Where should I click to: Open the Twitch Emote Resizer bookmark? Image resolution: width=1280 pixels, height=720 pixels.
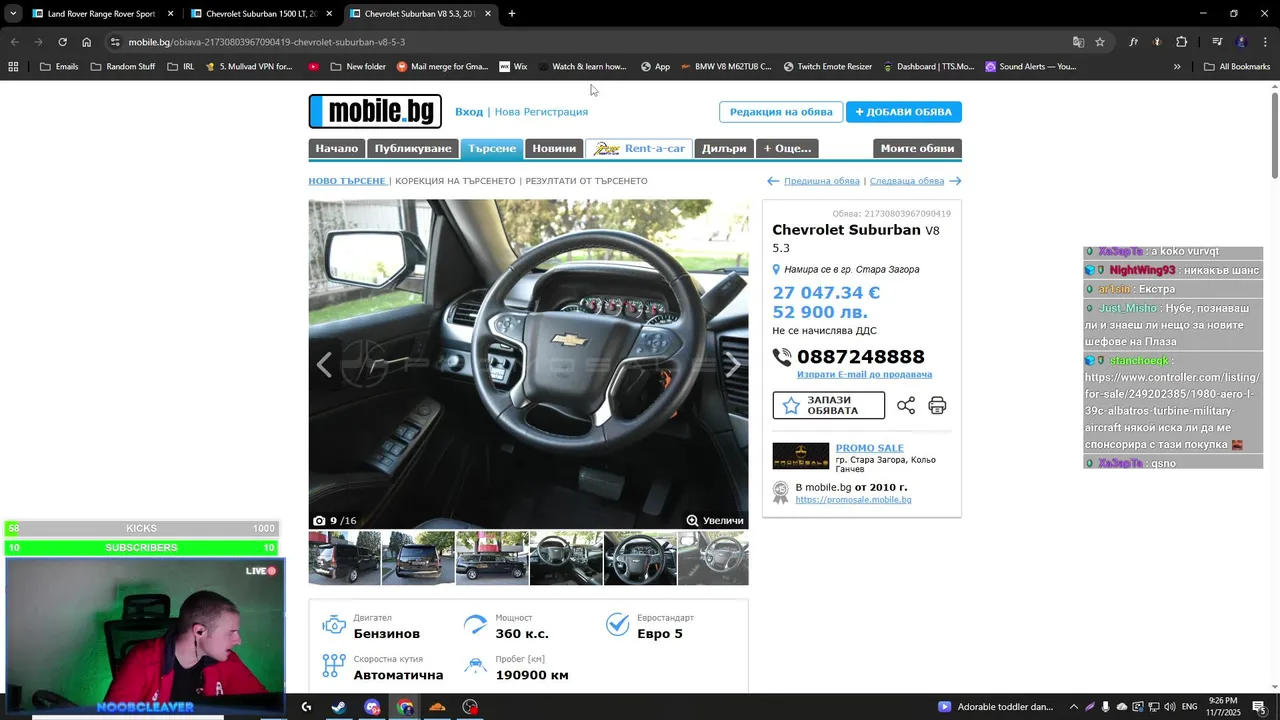click(x=828, y=67)
